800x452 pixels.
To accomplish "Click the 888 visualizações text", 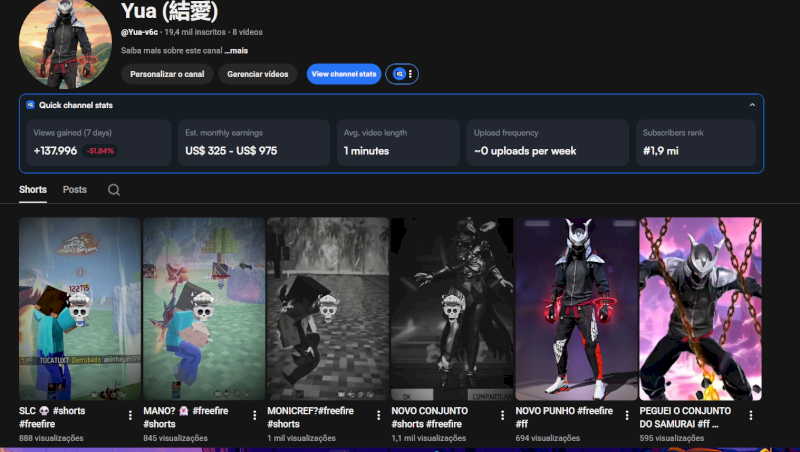I will (x=51, y=438).
